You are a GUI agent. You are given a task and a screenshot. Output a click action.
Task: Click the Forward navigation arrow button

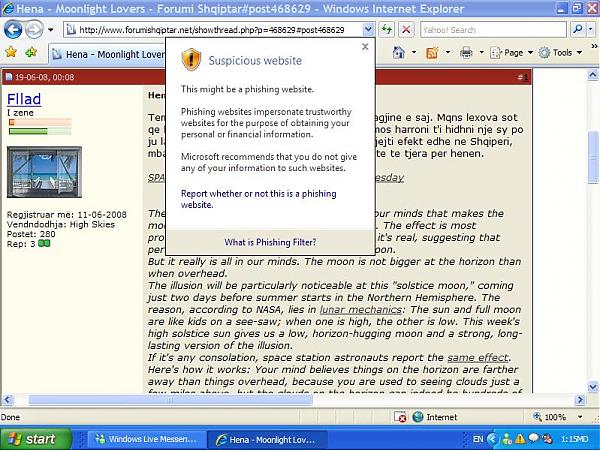point(34,29)
